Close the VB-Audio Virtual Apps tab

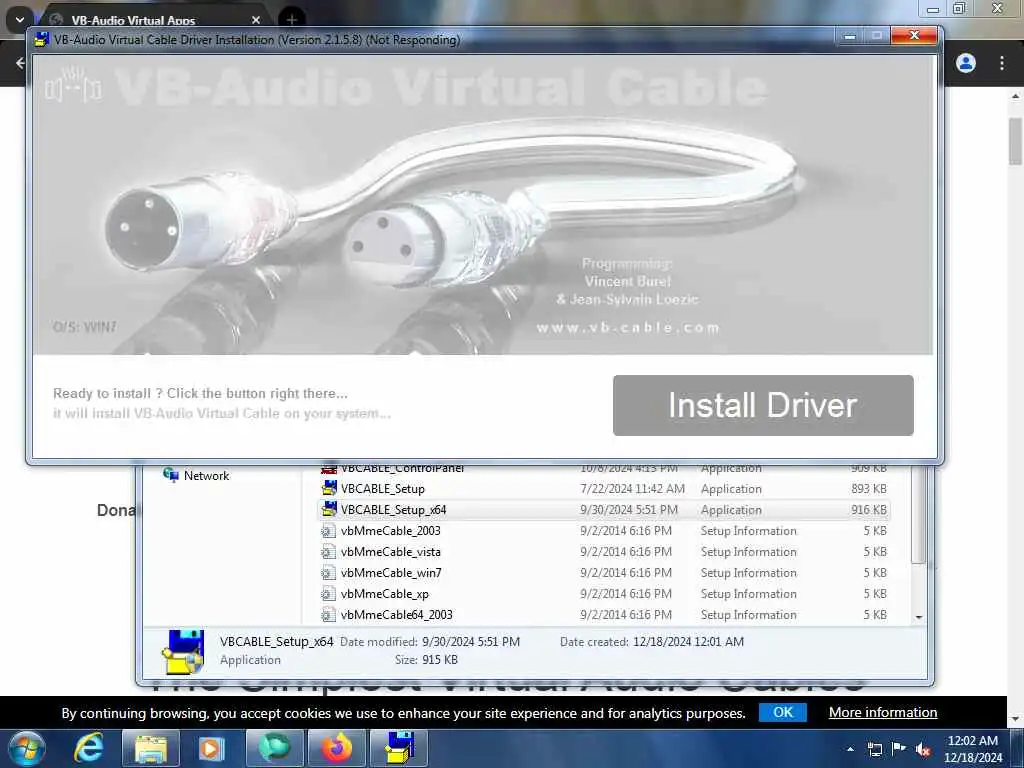(256, 20)
